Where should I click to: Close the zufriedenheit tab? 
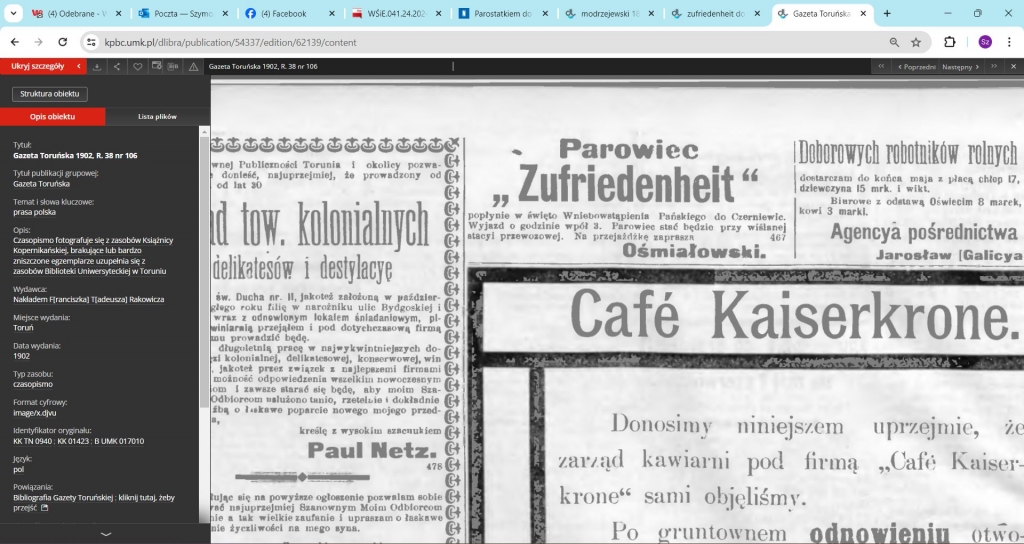point(757,13)
